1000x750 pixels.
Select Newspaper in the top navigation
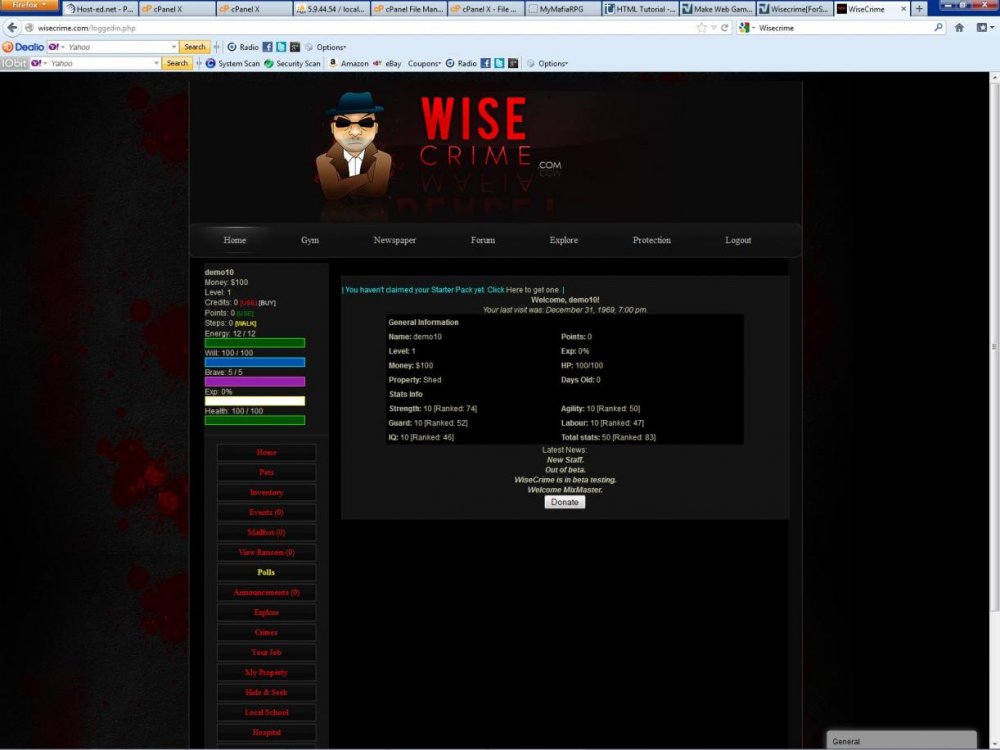pos(394,240)
